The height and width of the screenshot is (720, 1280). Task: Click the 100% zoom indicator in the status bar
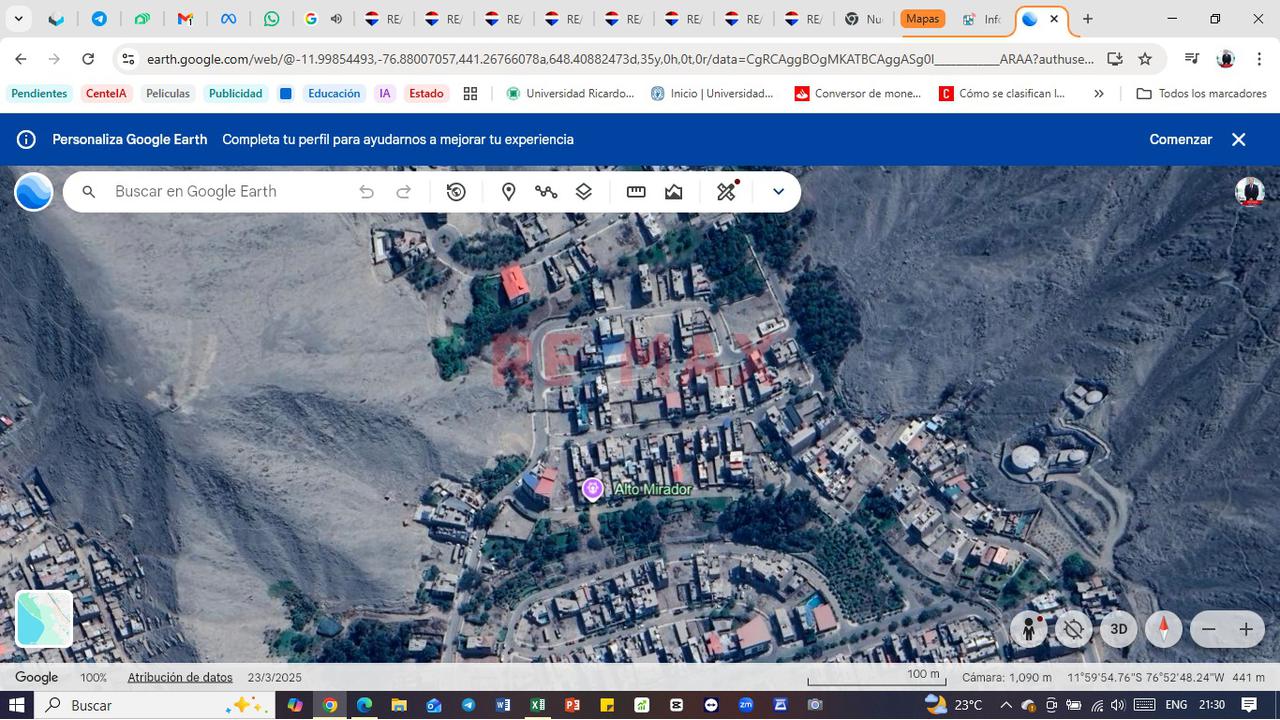click(94, 677)
